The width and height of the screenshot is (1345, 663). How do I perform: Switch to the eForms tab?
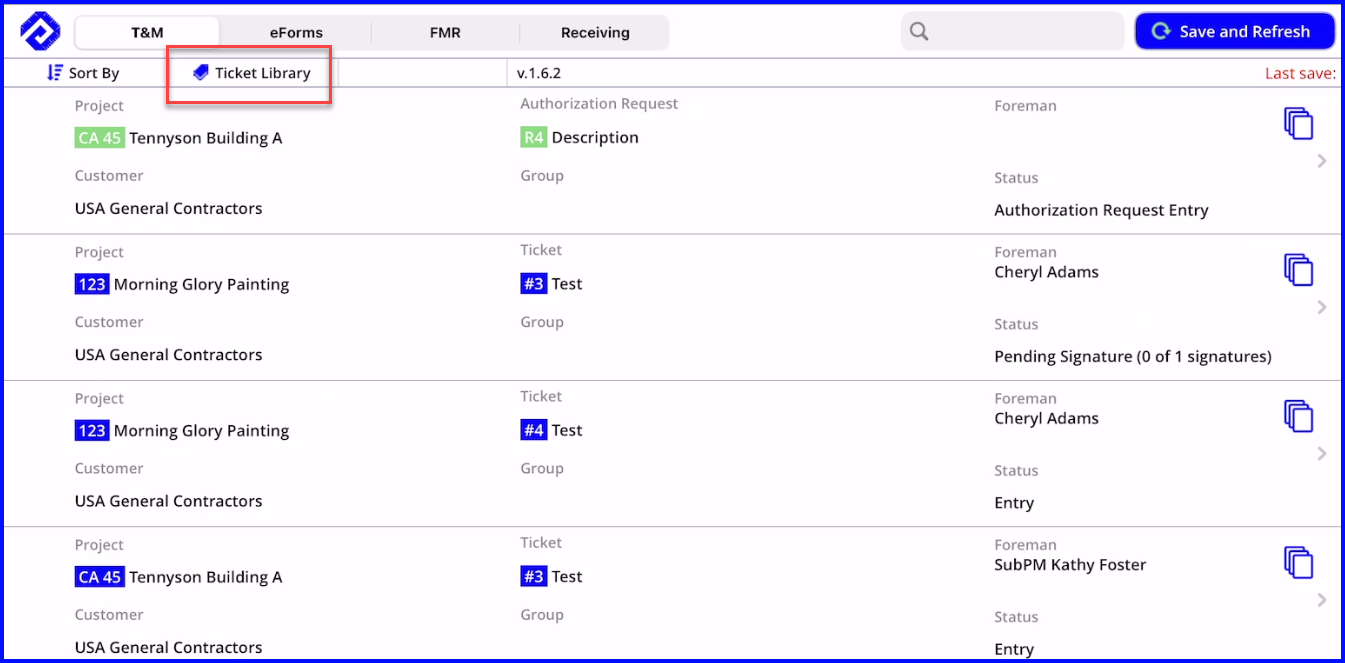(x=296, y=32)
